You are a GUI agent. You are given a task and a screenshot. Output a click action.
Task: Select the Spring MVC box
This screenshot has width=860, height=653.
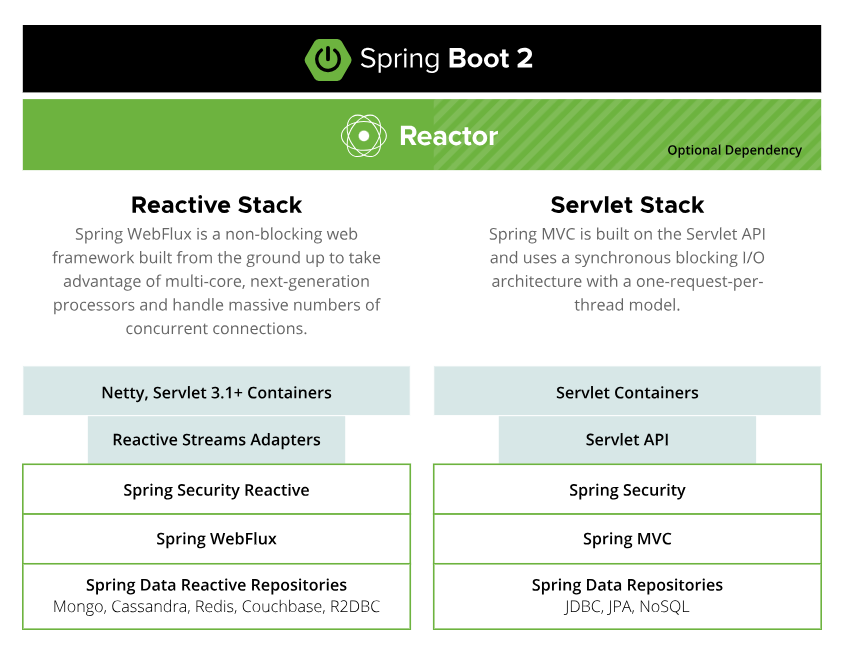(627, 539)
